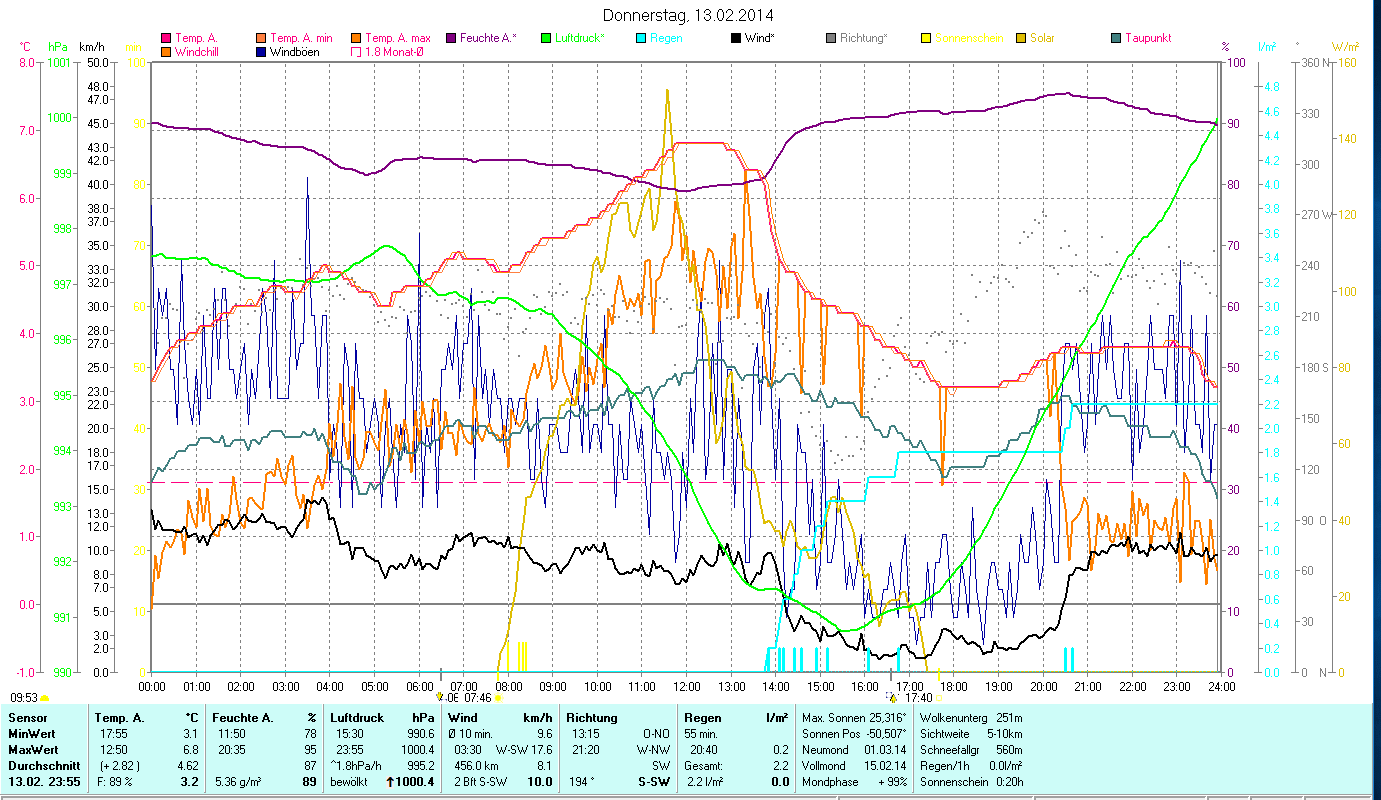Click the Sonnenschein 0:20h entry in the table
Screen dimensions: 1381x800
(x=970, y=782)
